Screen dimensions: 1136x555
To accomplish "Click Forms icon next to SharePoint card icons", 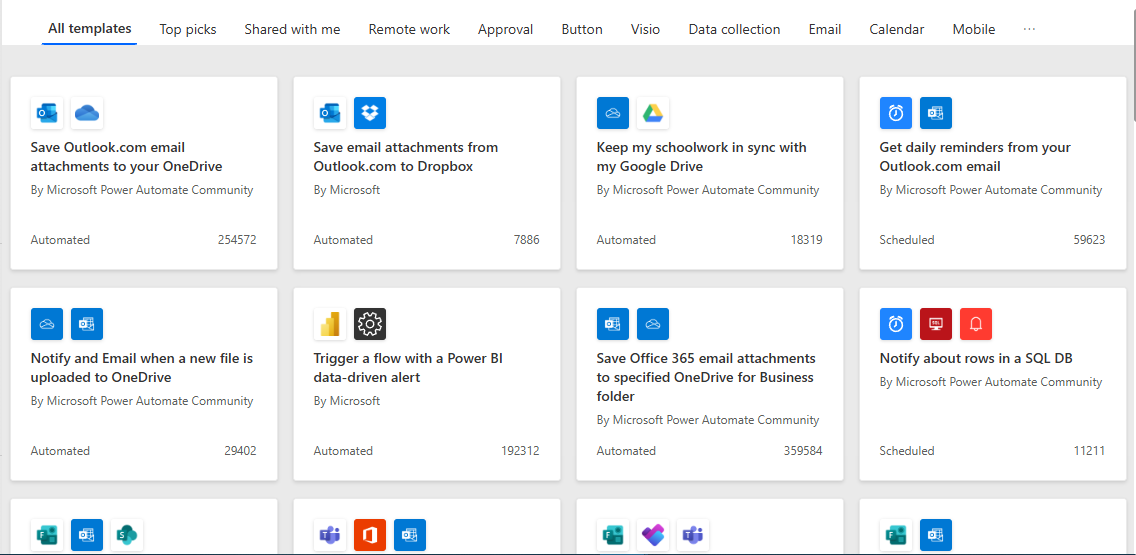I will [x=47, y=535].
